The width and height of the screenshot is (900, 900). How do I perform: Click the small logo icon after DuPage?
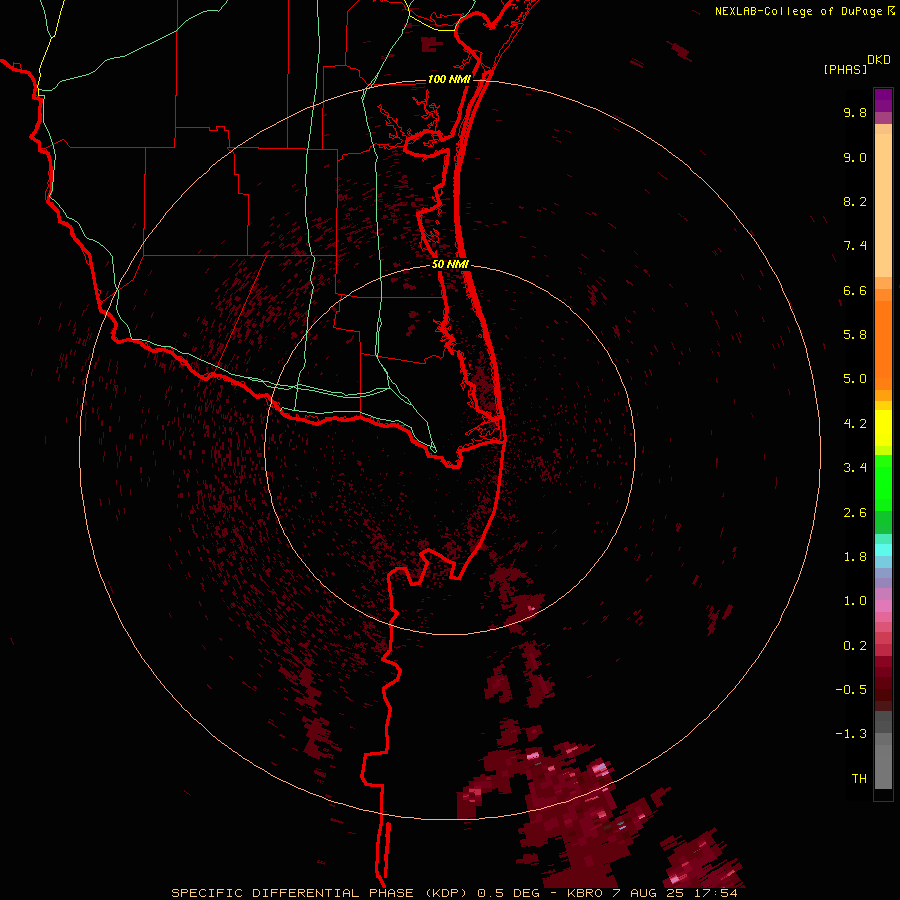[891, 11]
